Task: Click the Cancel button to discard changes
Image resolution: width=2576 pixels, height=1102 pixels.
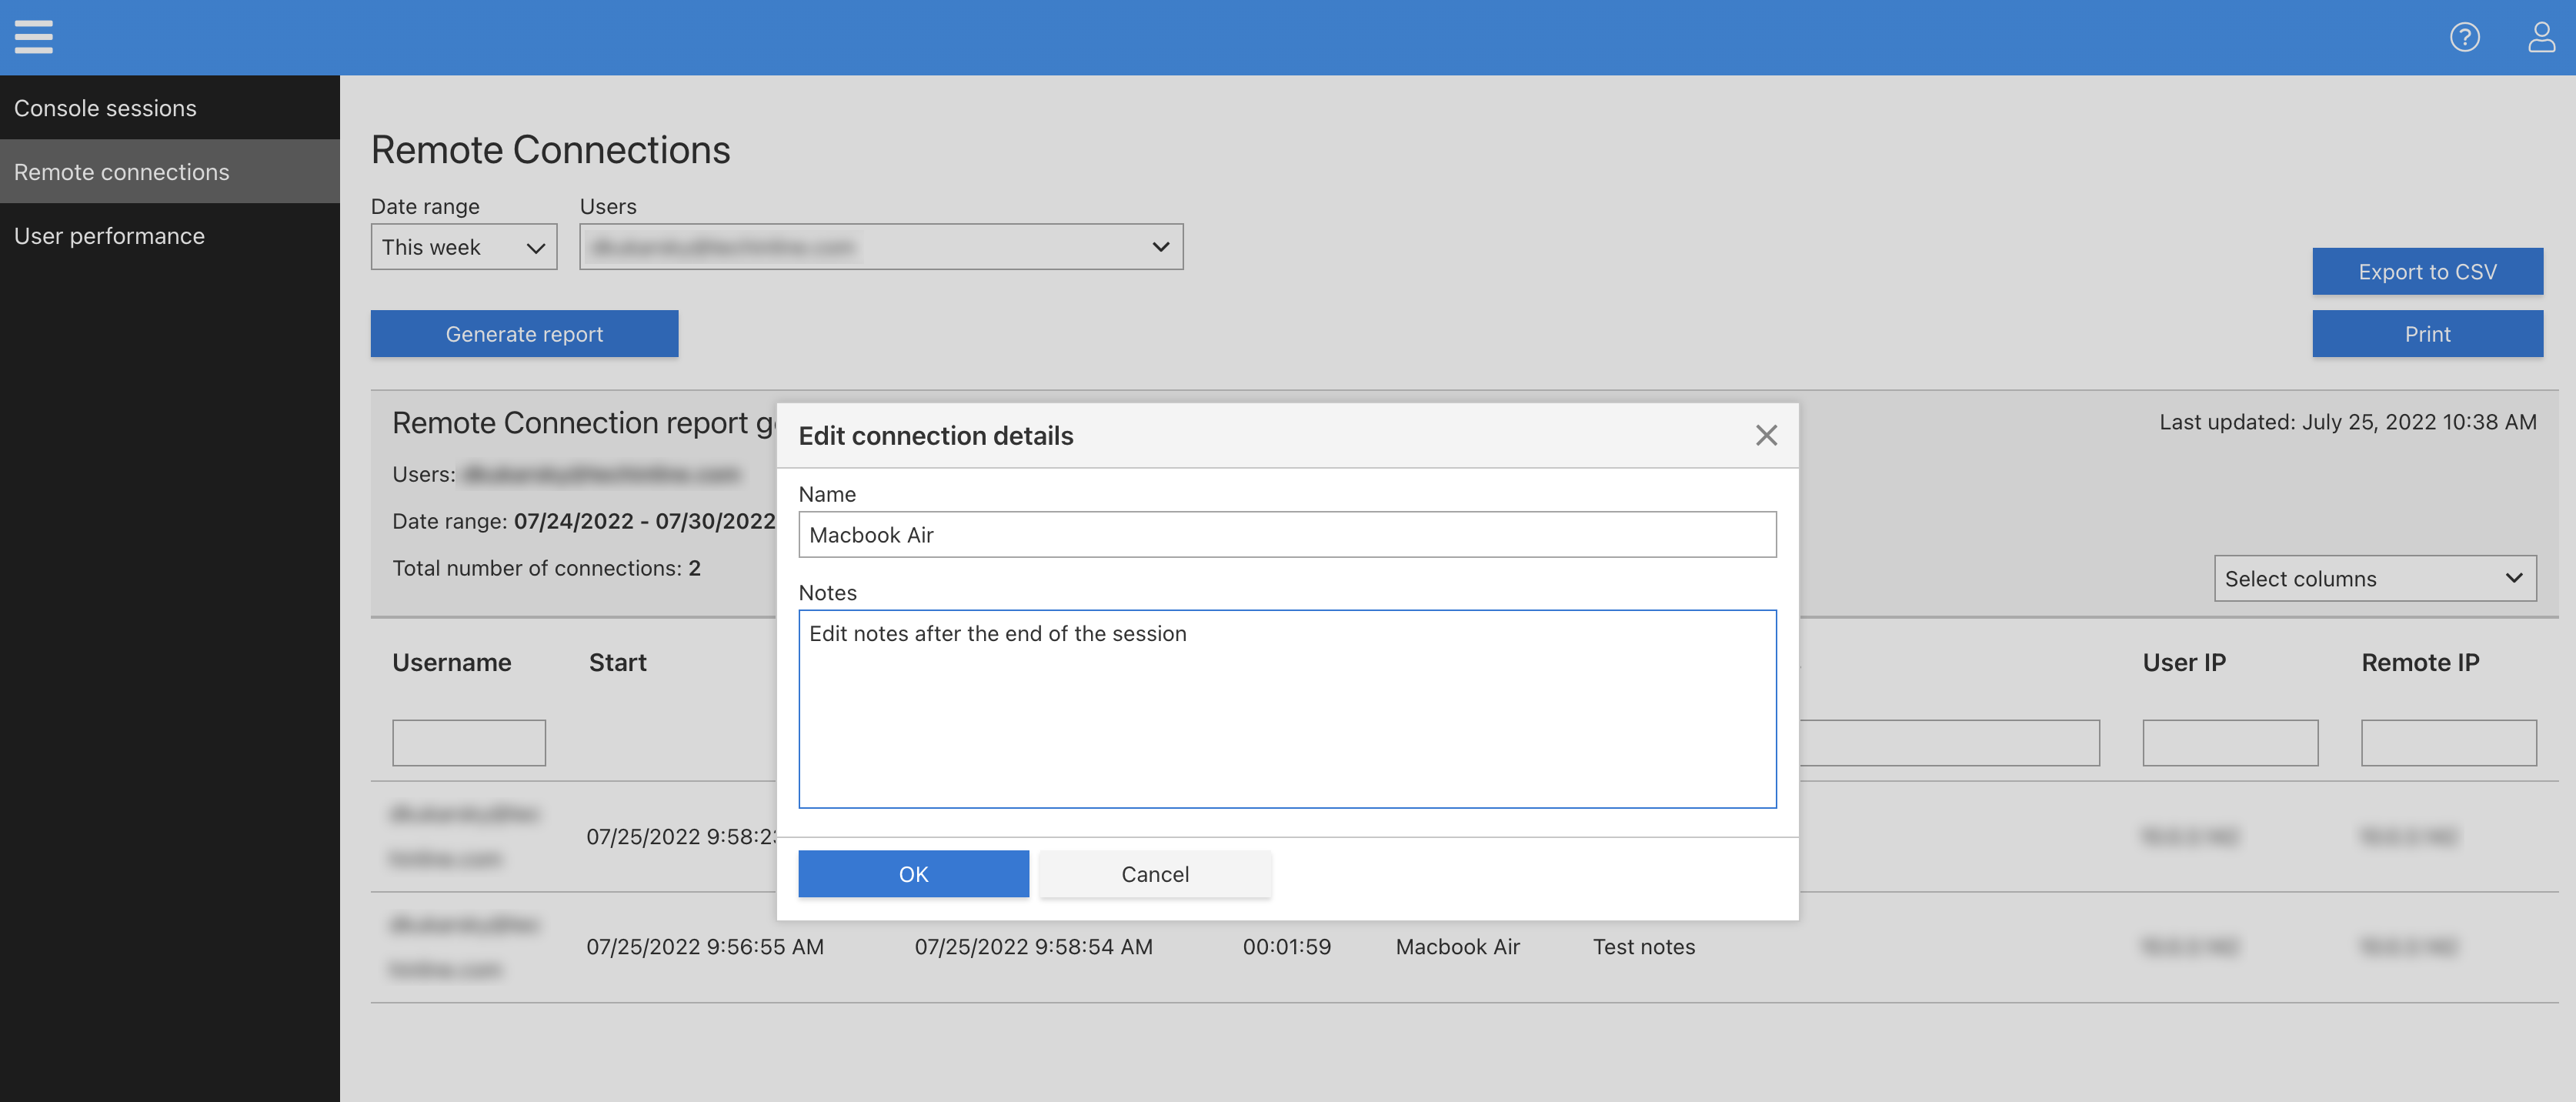Action: click(1155, 872)
